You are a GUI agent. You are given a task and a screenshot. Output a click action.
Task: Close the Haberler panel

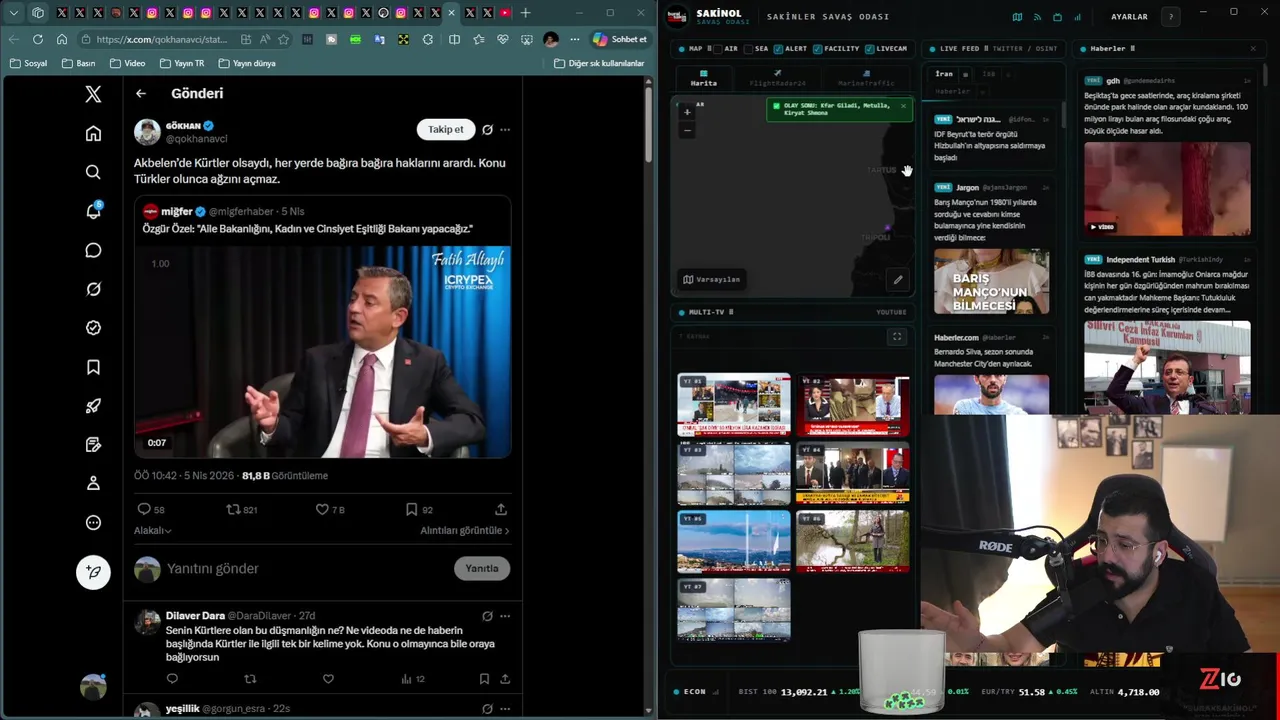pos(1253,48)
